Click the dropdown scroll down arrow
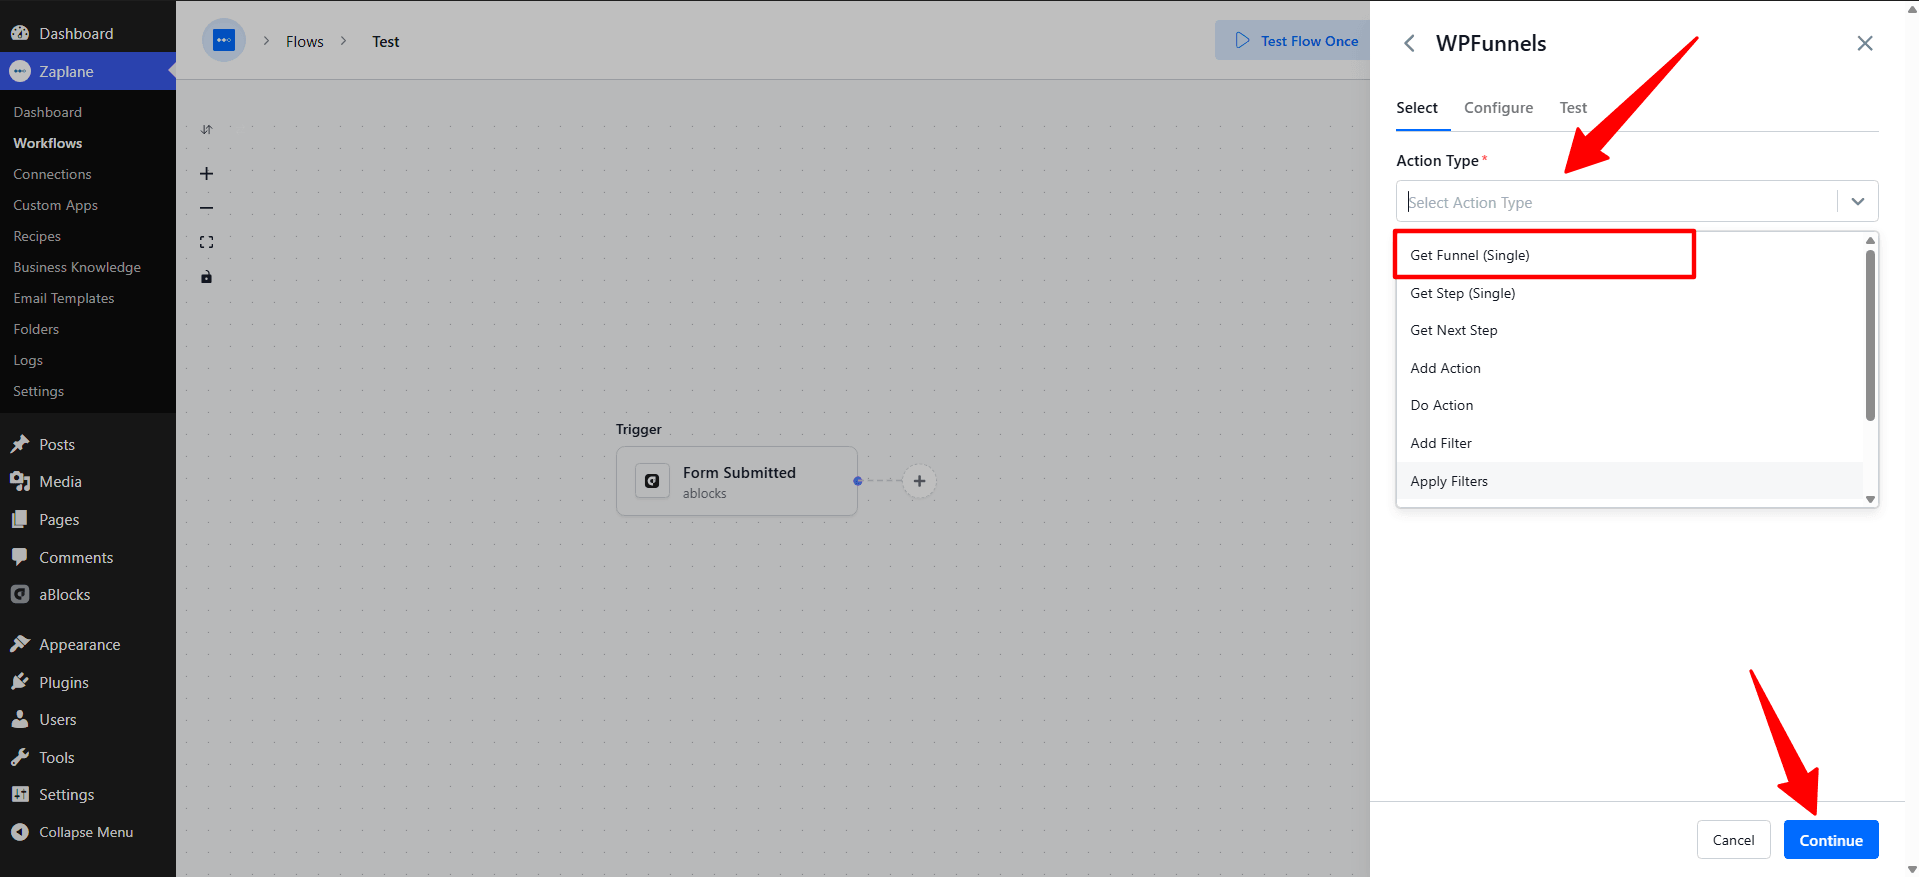The image size is (1919, 877). click(x=1870, y=499)
